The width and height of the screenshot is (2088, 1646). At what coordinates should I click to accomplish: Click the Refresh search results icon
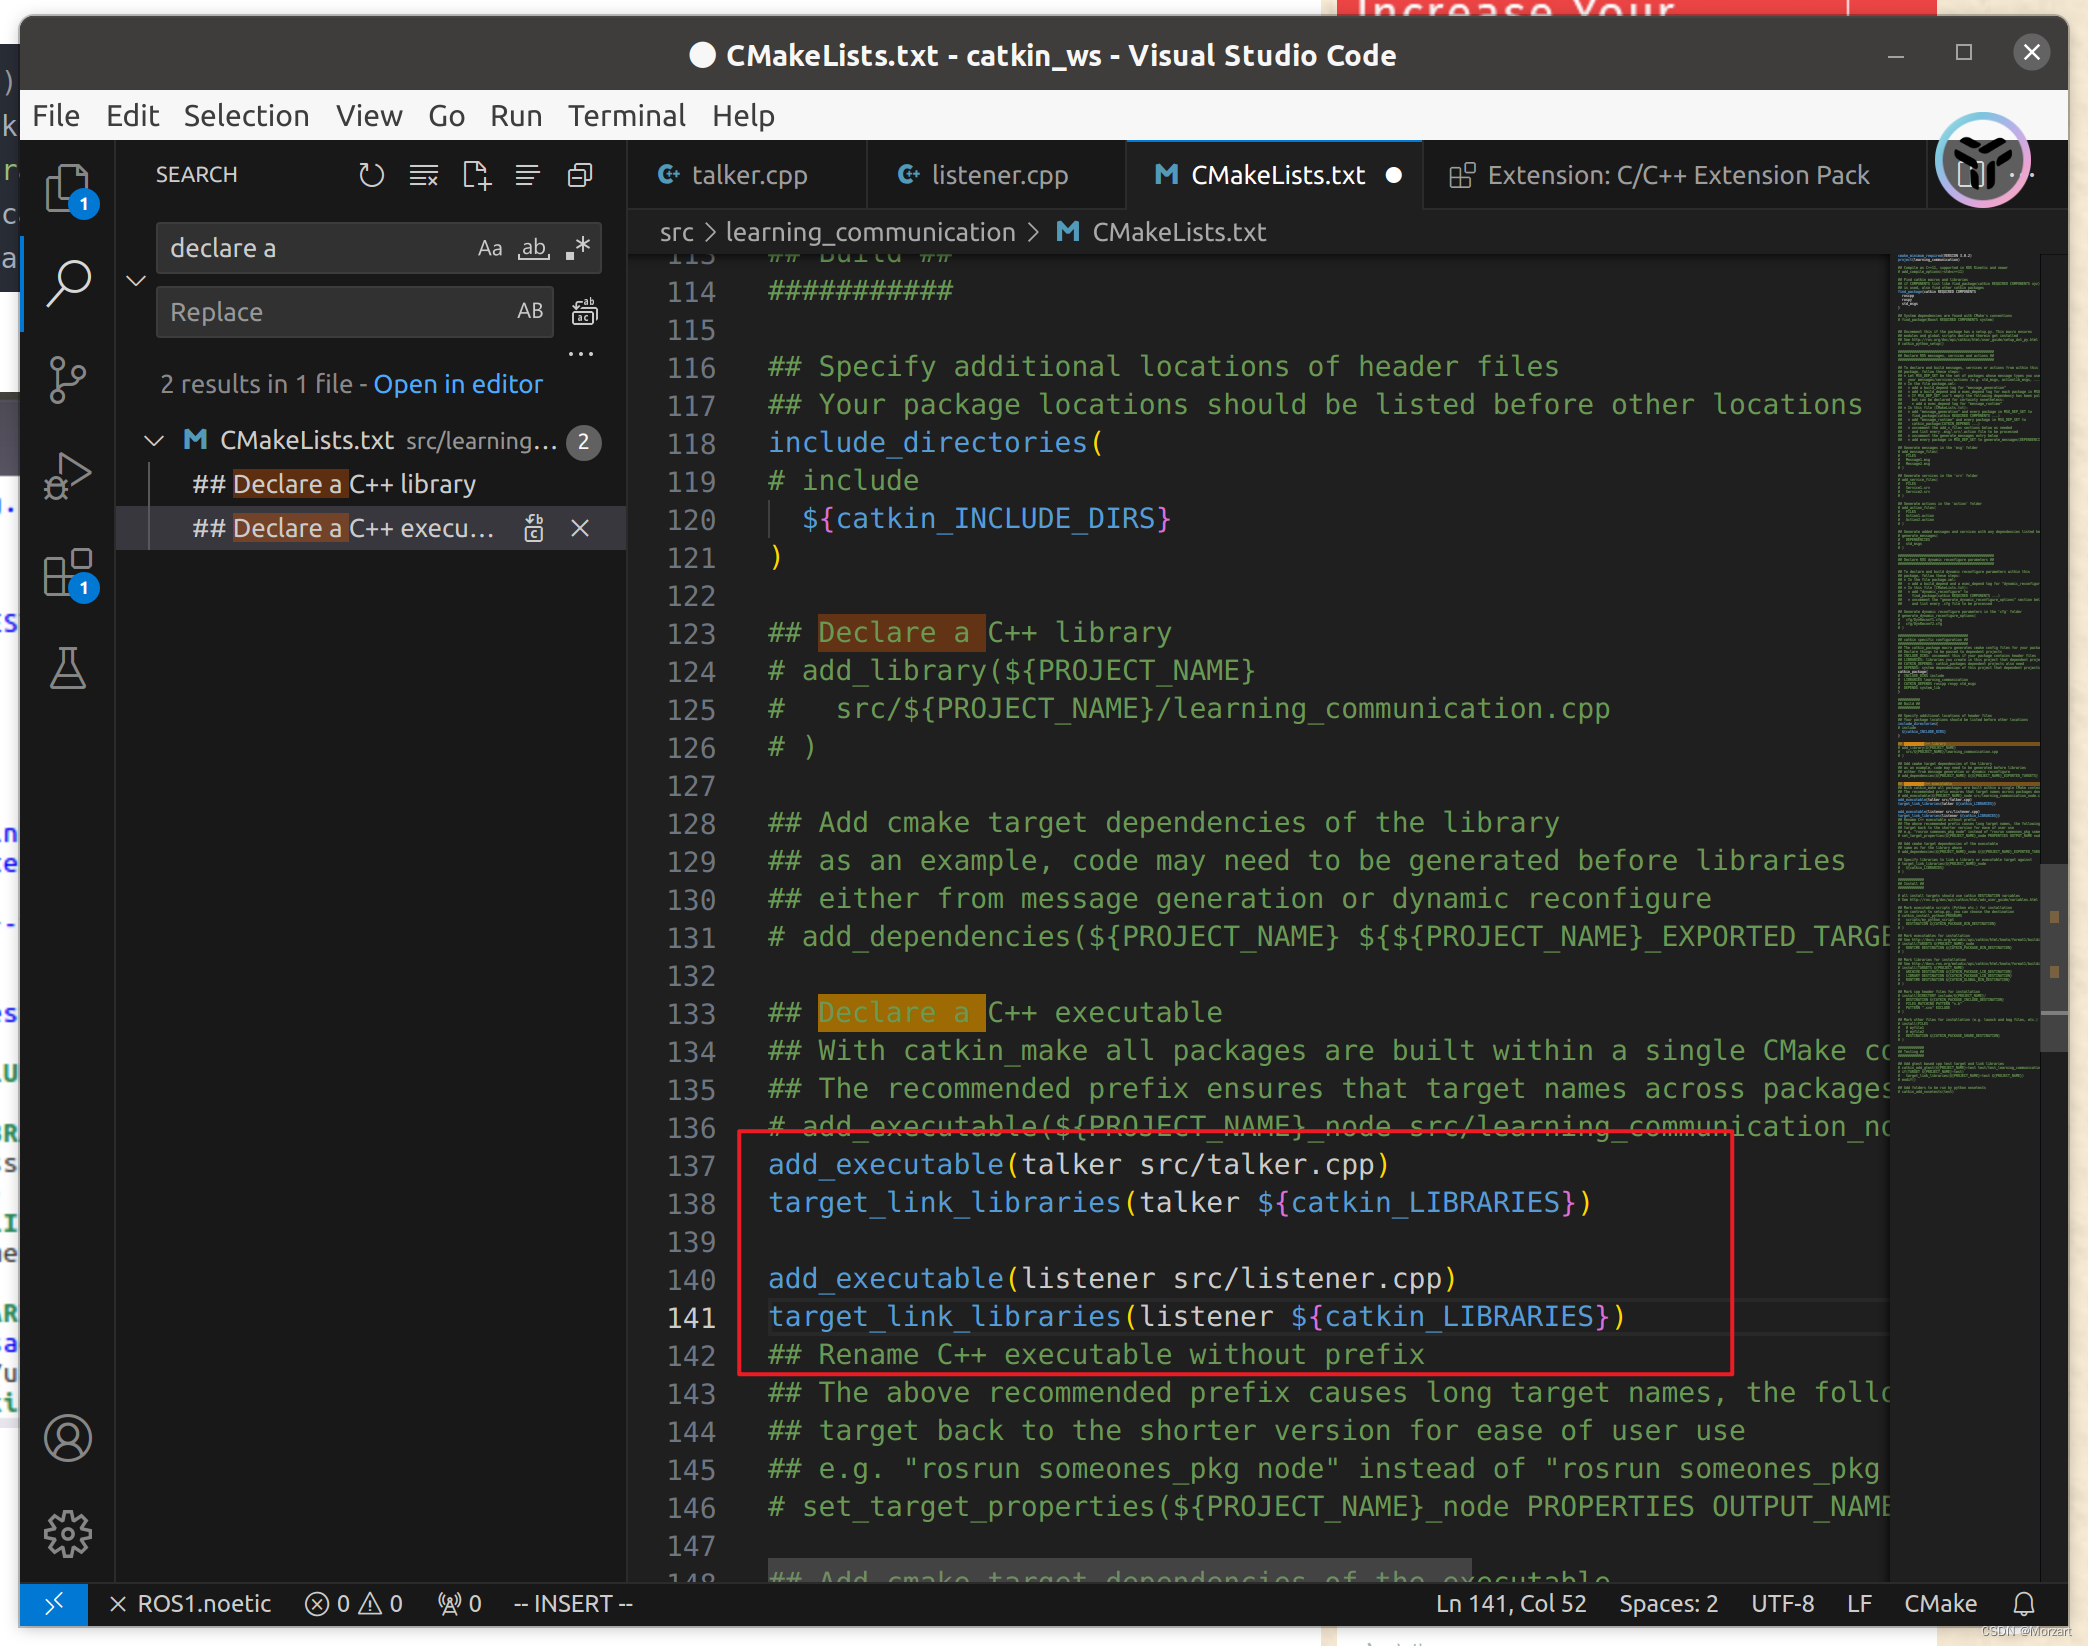371,175
